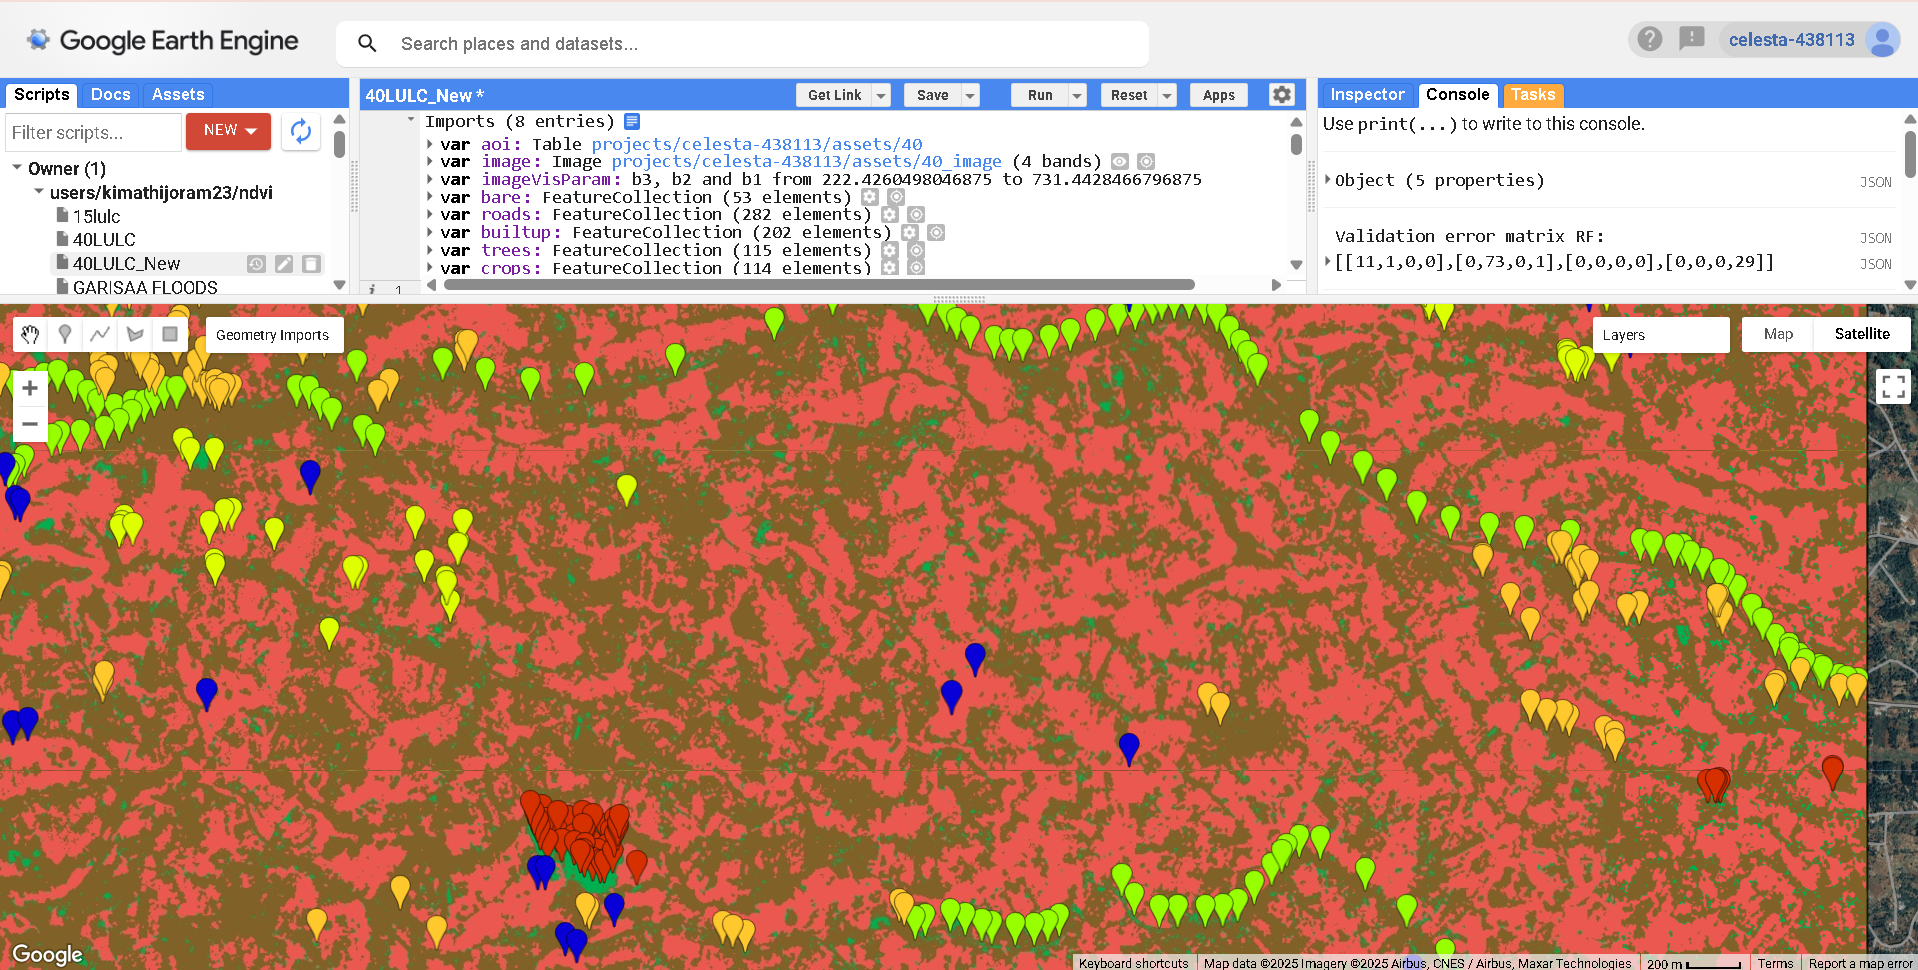Switch to the Docs tab

(111, 94)
